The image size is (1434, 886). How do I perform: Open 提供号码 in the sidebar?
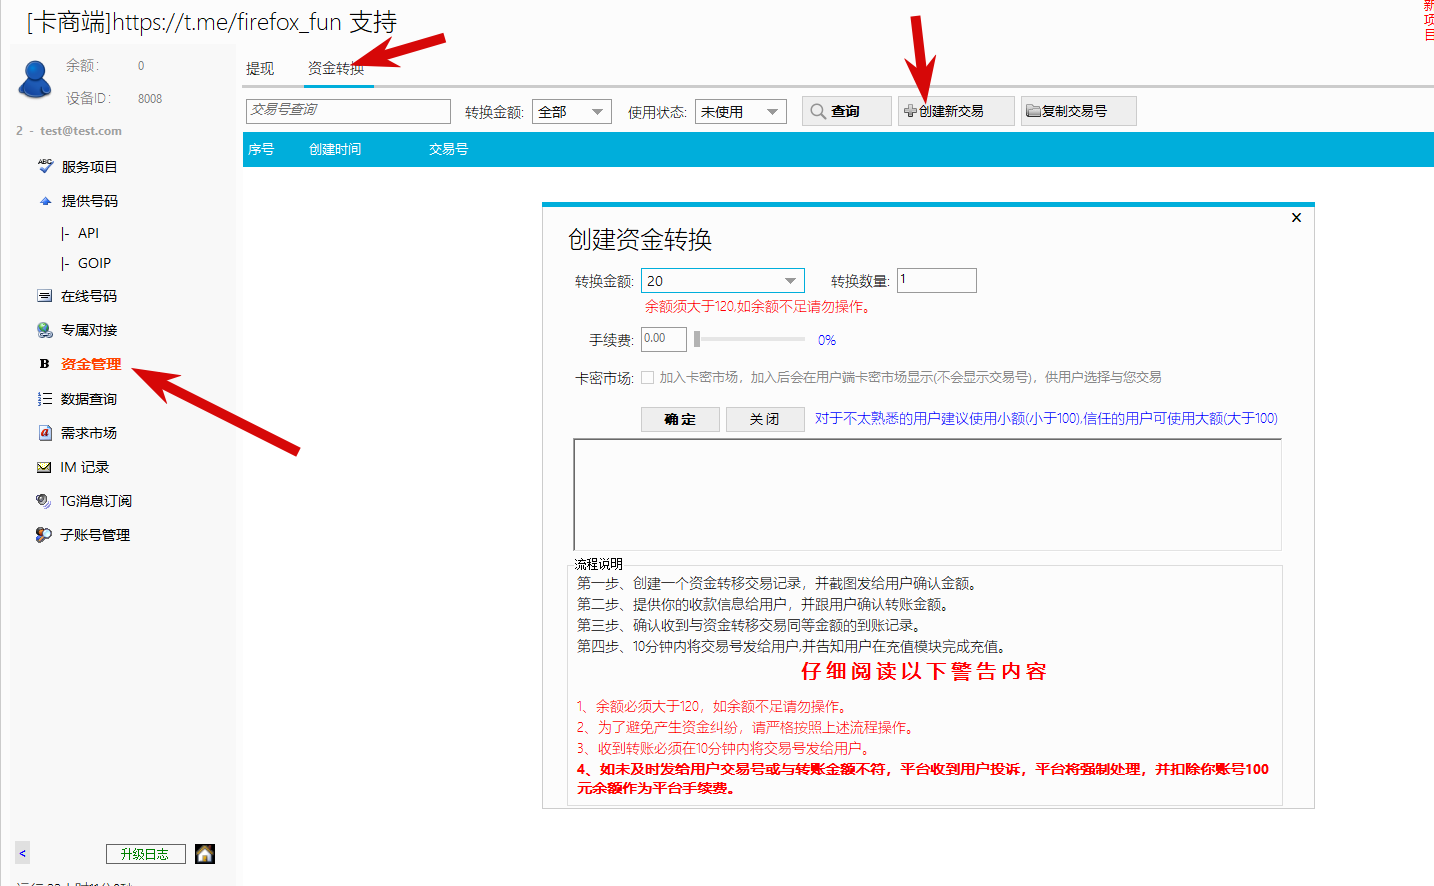tap(89, 201)
